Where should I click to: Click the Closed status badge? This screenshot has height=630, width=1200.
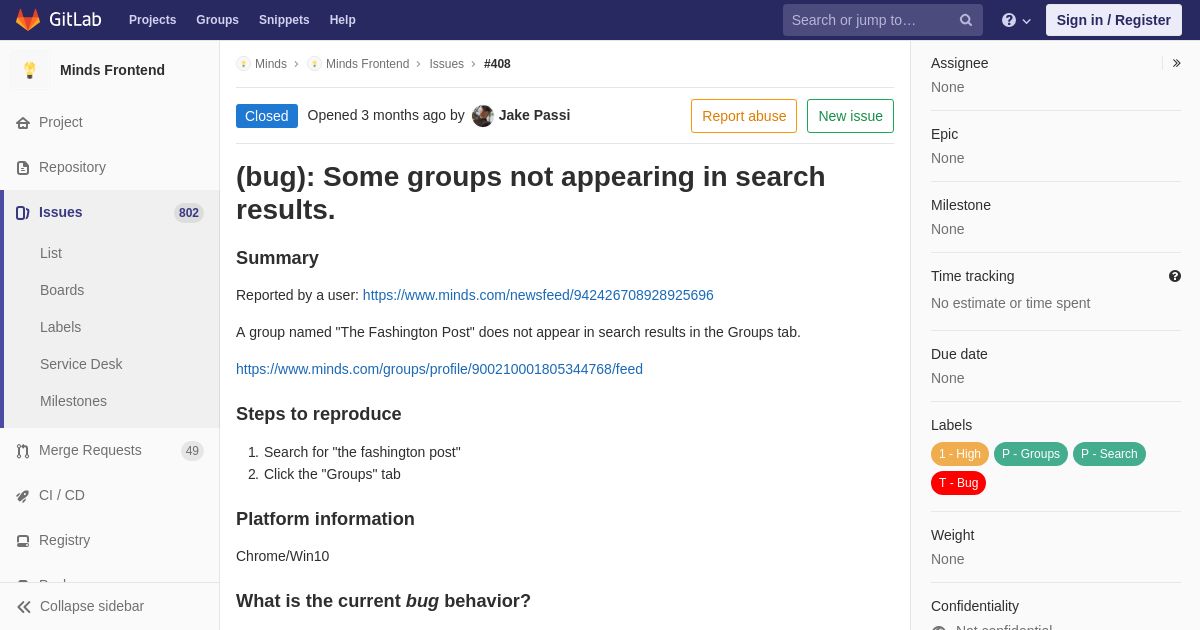pos(267,116)
